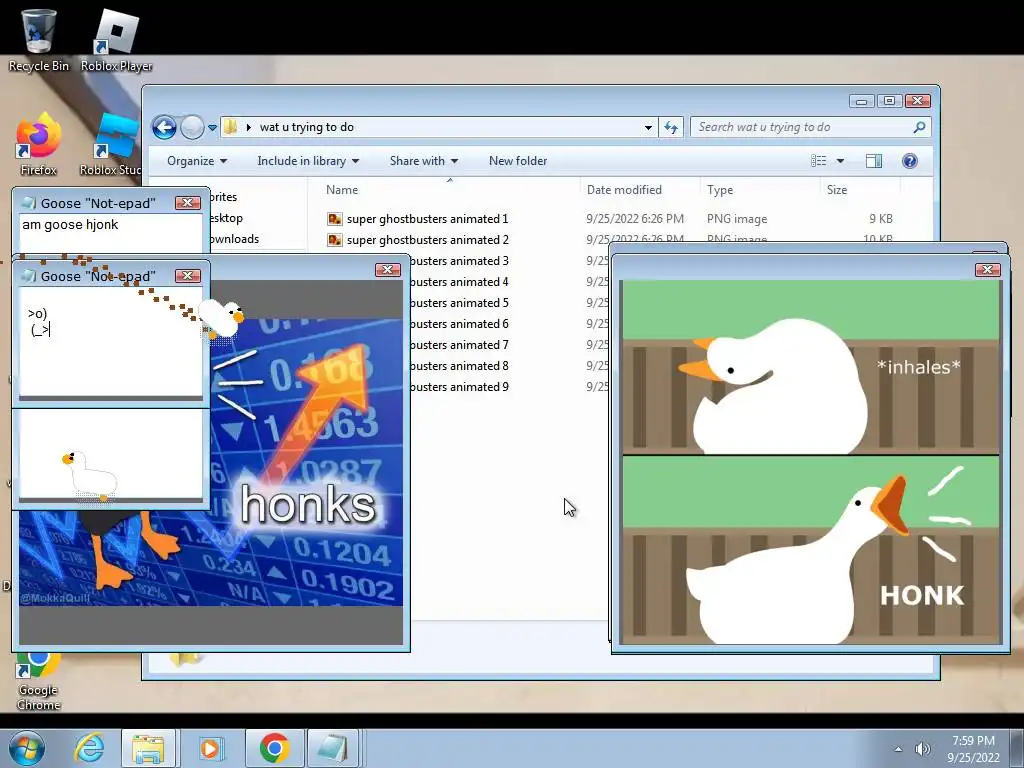Click the am goose hjonk text area
The image size is (1024, 768).
coord(110,233)
